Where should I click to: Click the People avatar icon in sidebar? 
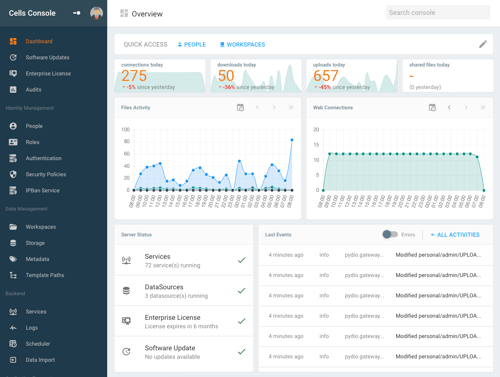(13, 126)
